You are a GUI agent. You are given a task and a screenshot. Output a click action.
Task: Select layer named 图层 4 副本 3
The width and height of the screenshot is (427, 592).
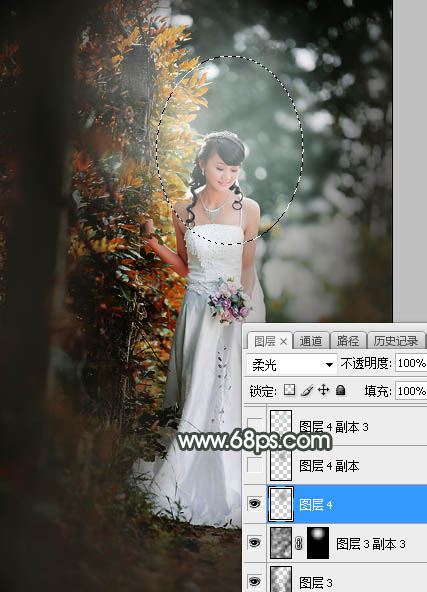tap(334, 427)
